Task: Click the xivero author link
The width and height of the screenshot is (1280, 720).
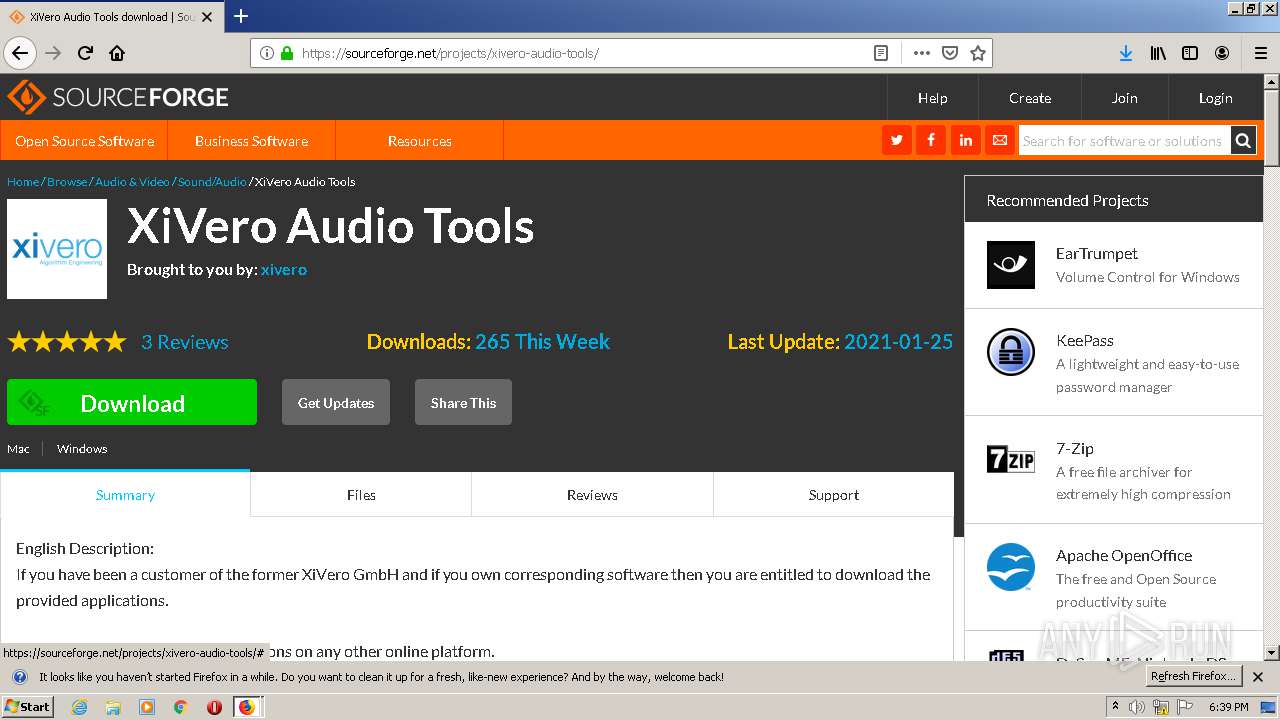Action: point(284,270)
